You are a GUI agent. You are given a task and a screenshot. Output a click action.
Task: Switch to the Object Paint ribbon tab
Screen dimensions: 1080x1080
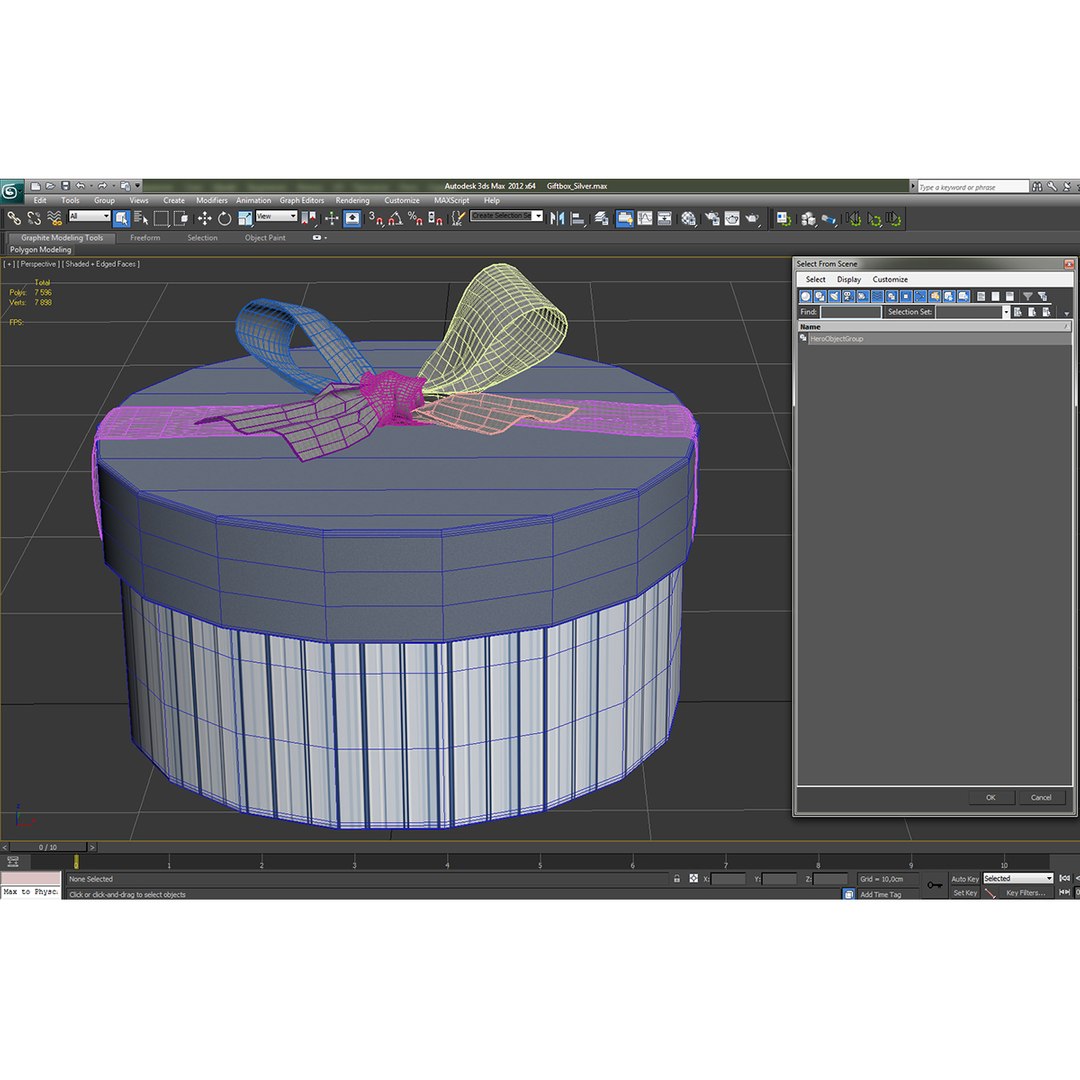[265, 238]
